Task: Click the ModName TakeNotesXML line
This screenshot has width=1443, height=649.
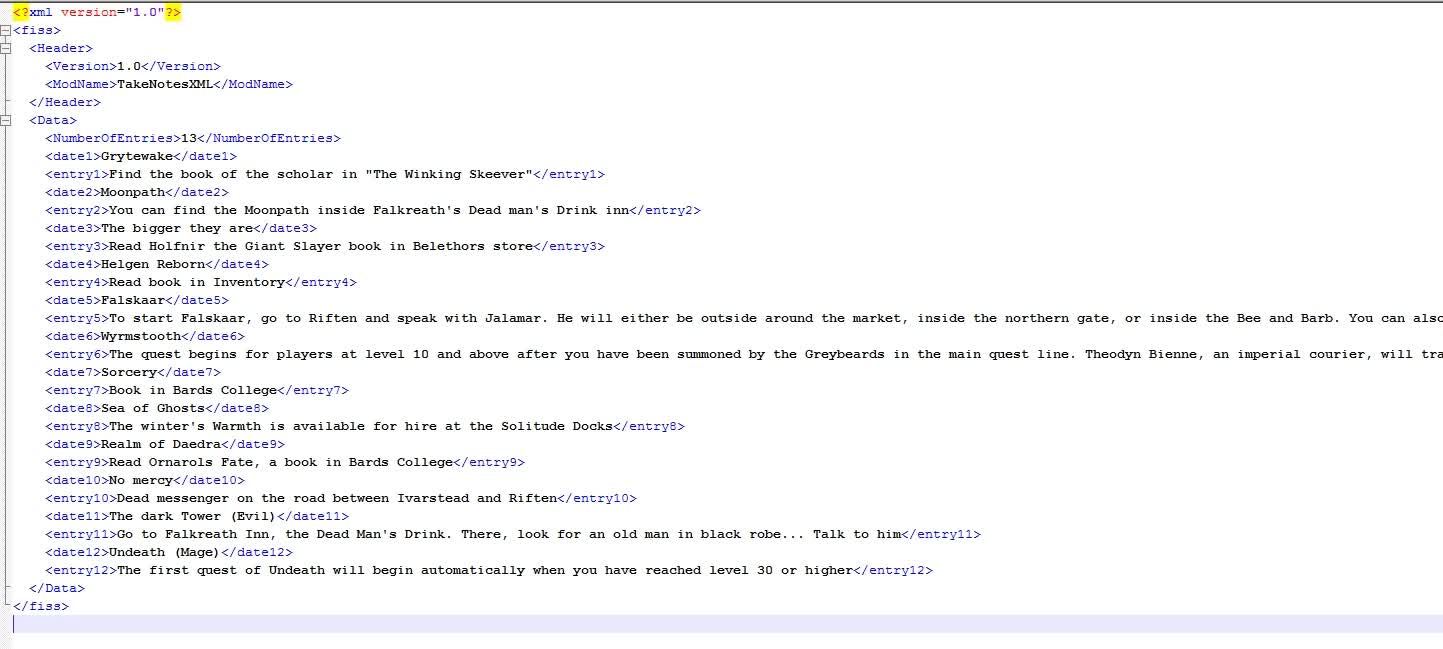Action: [169, 84]
